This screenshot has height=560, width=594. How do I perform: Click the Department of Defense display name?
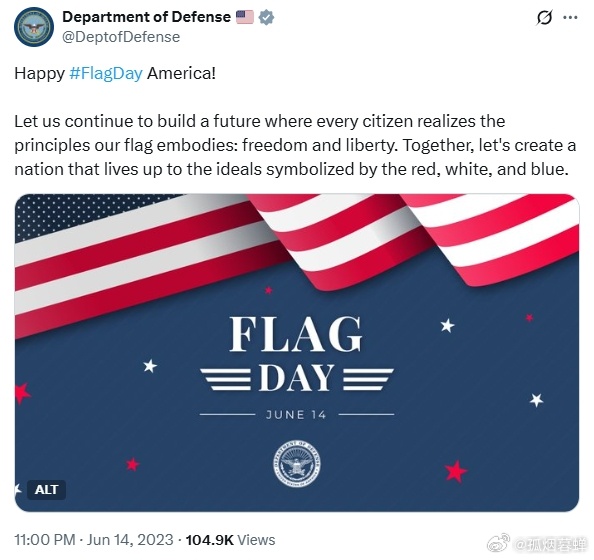(x=146, y=17)
